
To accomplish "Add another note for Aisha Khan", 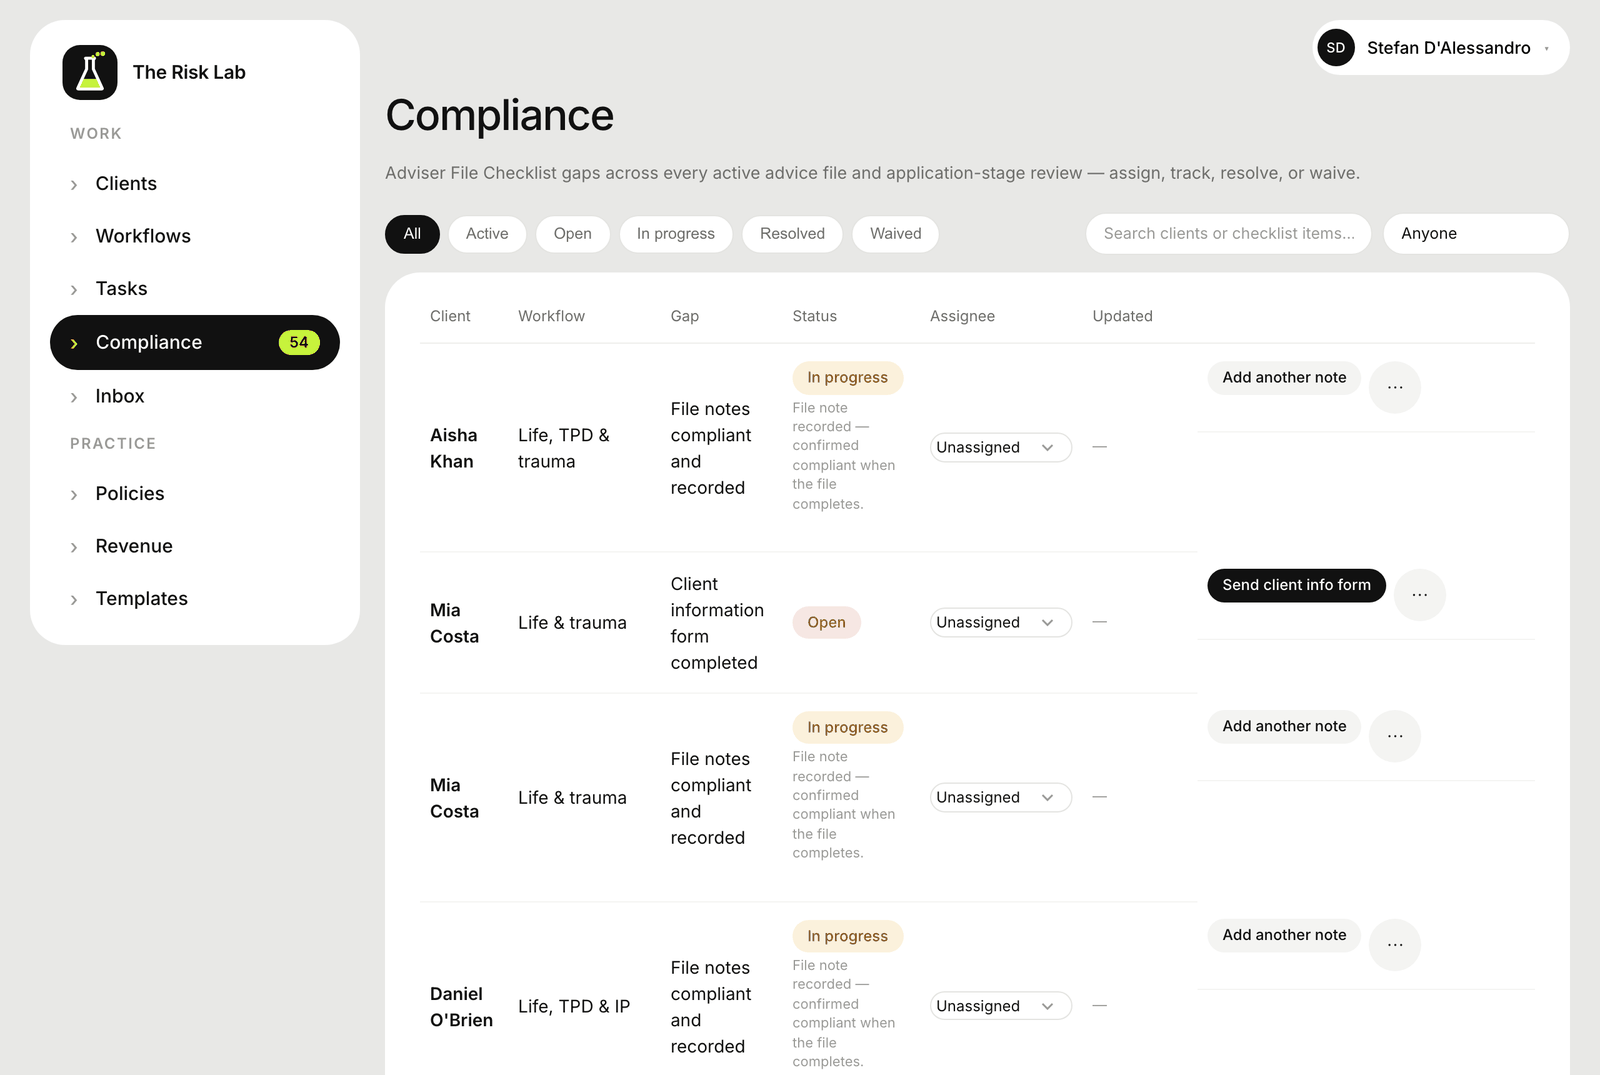I will pyautogui.click(x=1284, y=378).
